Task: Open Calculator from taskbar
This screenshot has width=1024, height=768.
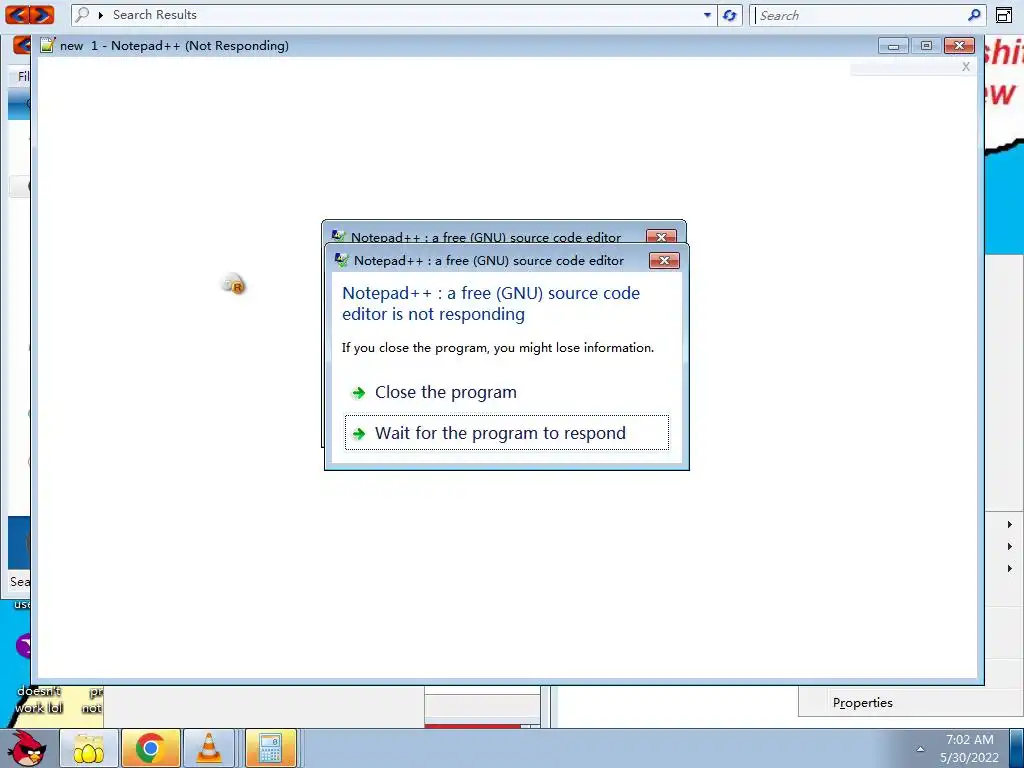Action: coord(270,748)
